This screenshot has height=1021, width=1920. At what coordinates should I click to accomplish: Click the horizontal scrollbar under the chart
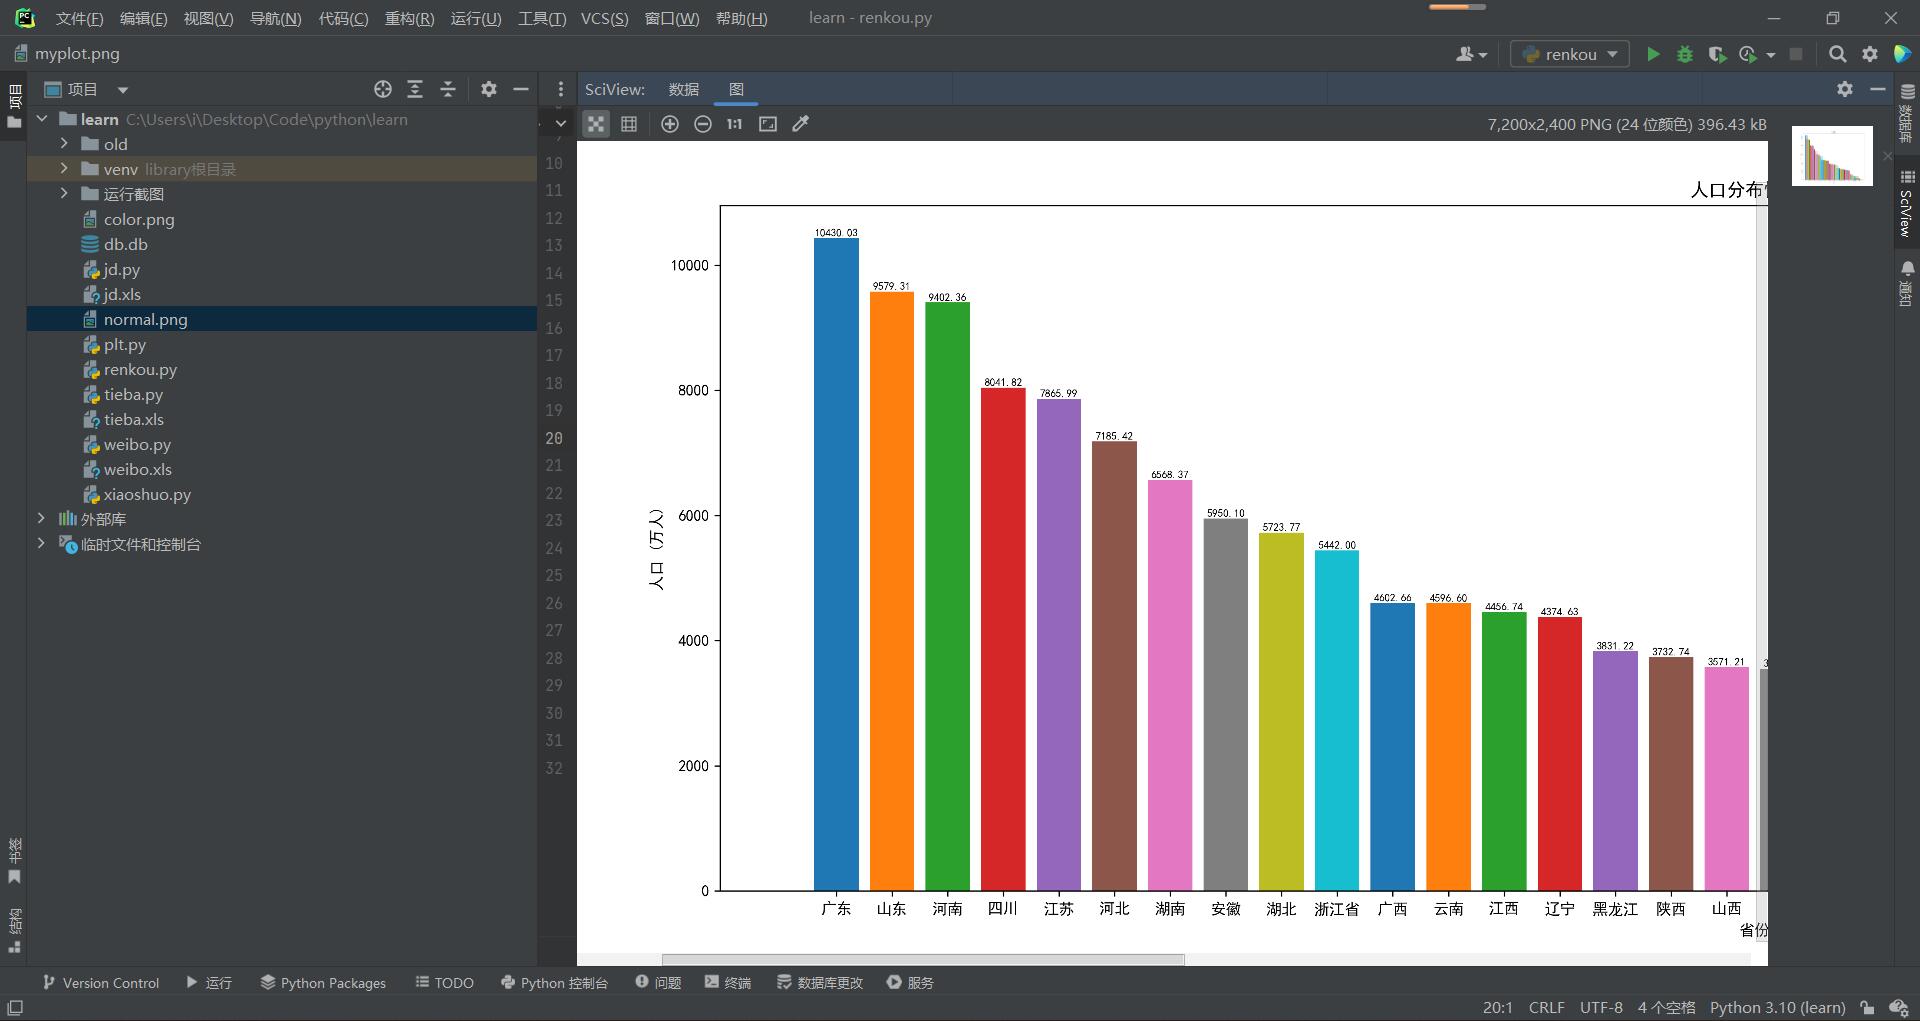tap(922, 960)
